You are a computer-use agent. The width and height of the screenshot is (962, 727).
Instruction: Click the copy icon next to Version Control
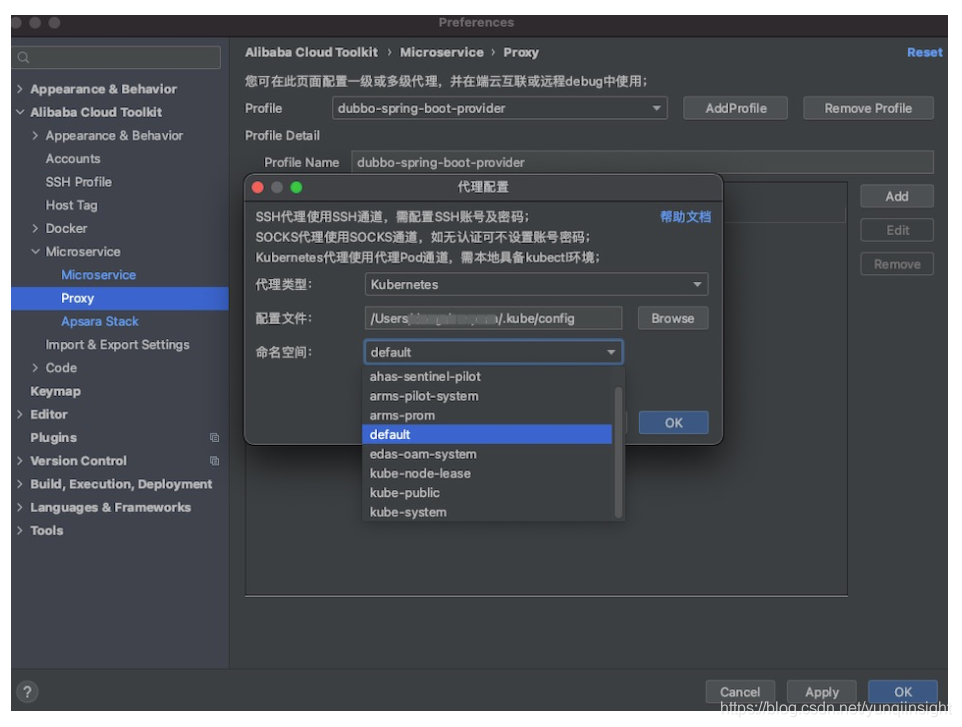point(214,461)
